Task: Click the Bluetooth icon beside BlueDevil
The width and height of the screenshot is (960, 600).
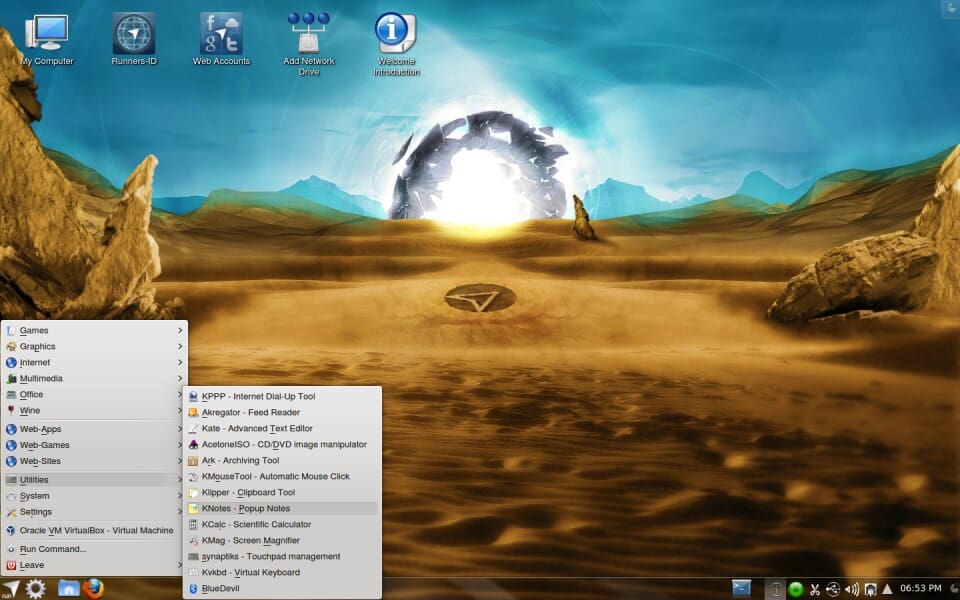Action: point(193,588)
